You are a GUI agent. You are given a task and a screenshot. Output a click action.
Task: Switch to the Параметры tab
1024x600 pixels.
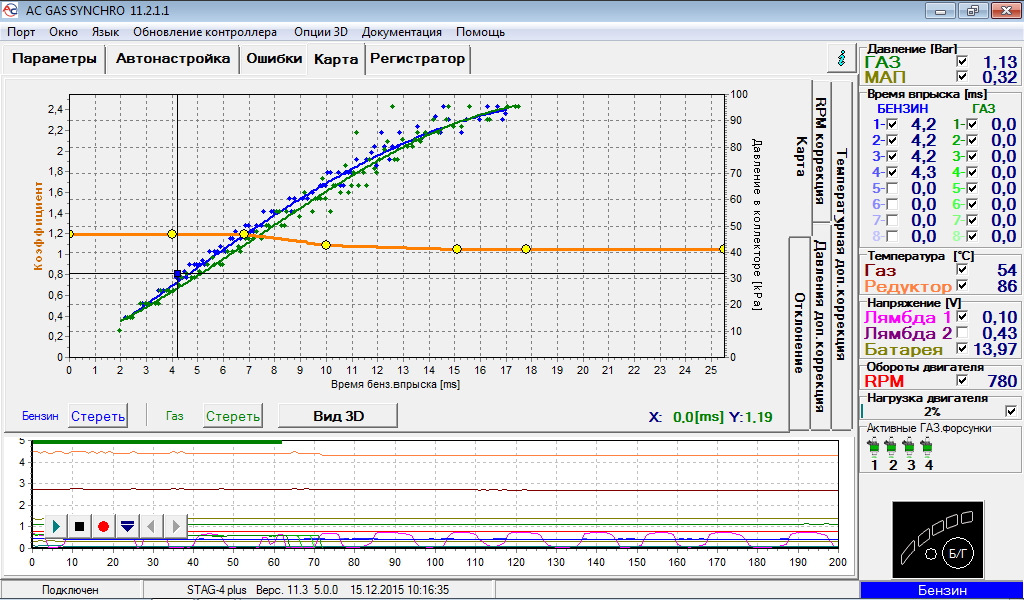coord(54,59)
